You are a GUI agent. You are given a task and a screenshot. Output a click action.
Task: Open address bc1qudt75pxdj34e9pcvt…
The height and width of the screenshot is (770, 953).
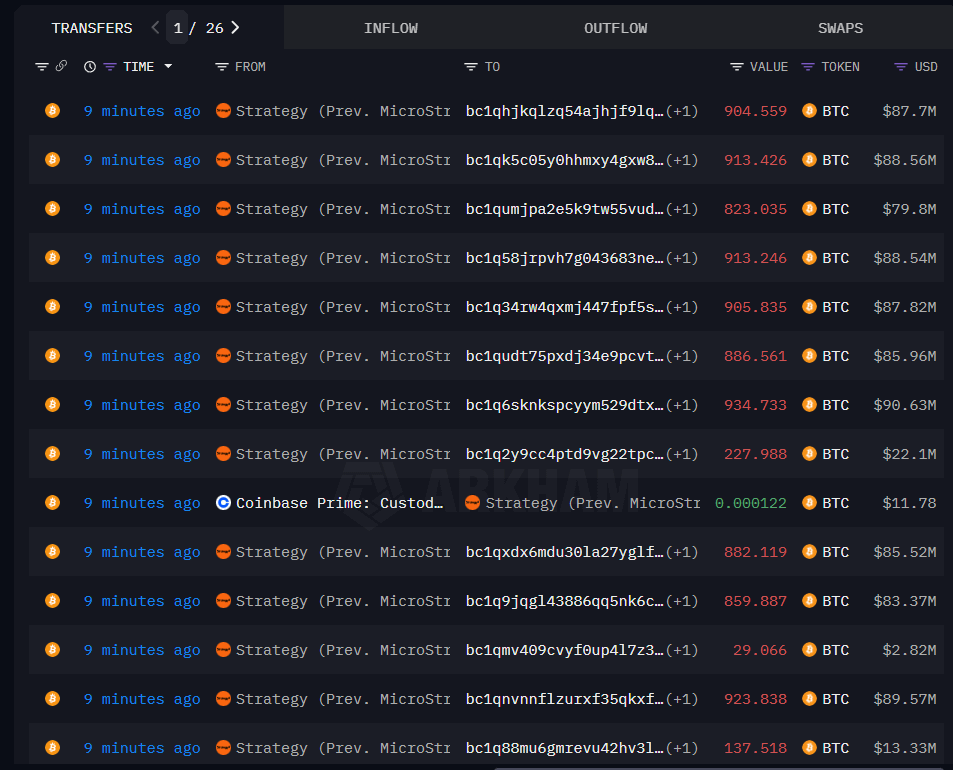tap(564, 356)
